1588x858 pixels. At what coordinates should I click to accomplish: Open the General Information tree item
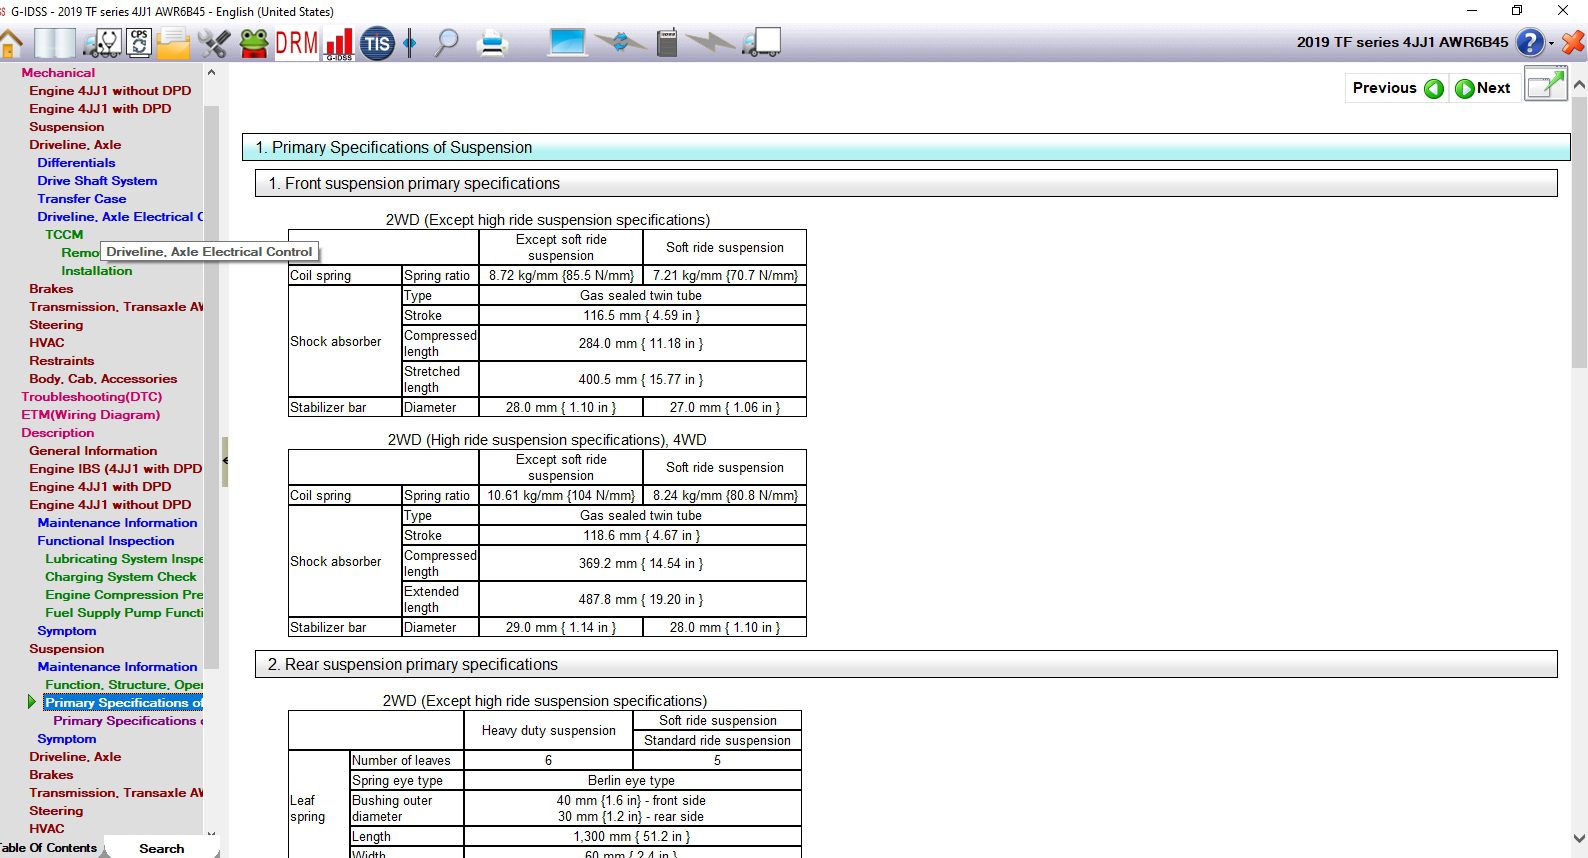tap(93, 450)
